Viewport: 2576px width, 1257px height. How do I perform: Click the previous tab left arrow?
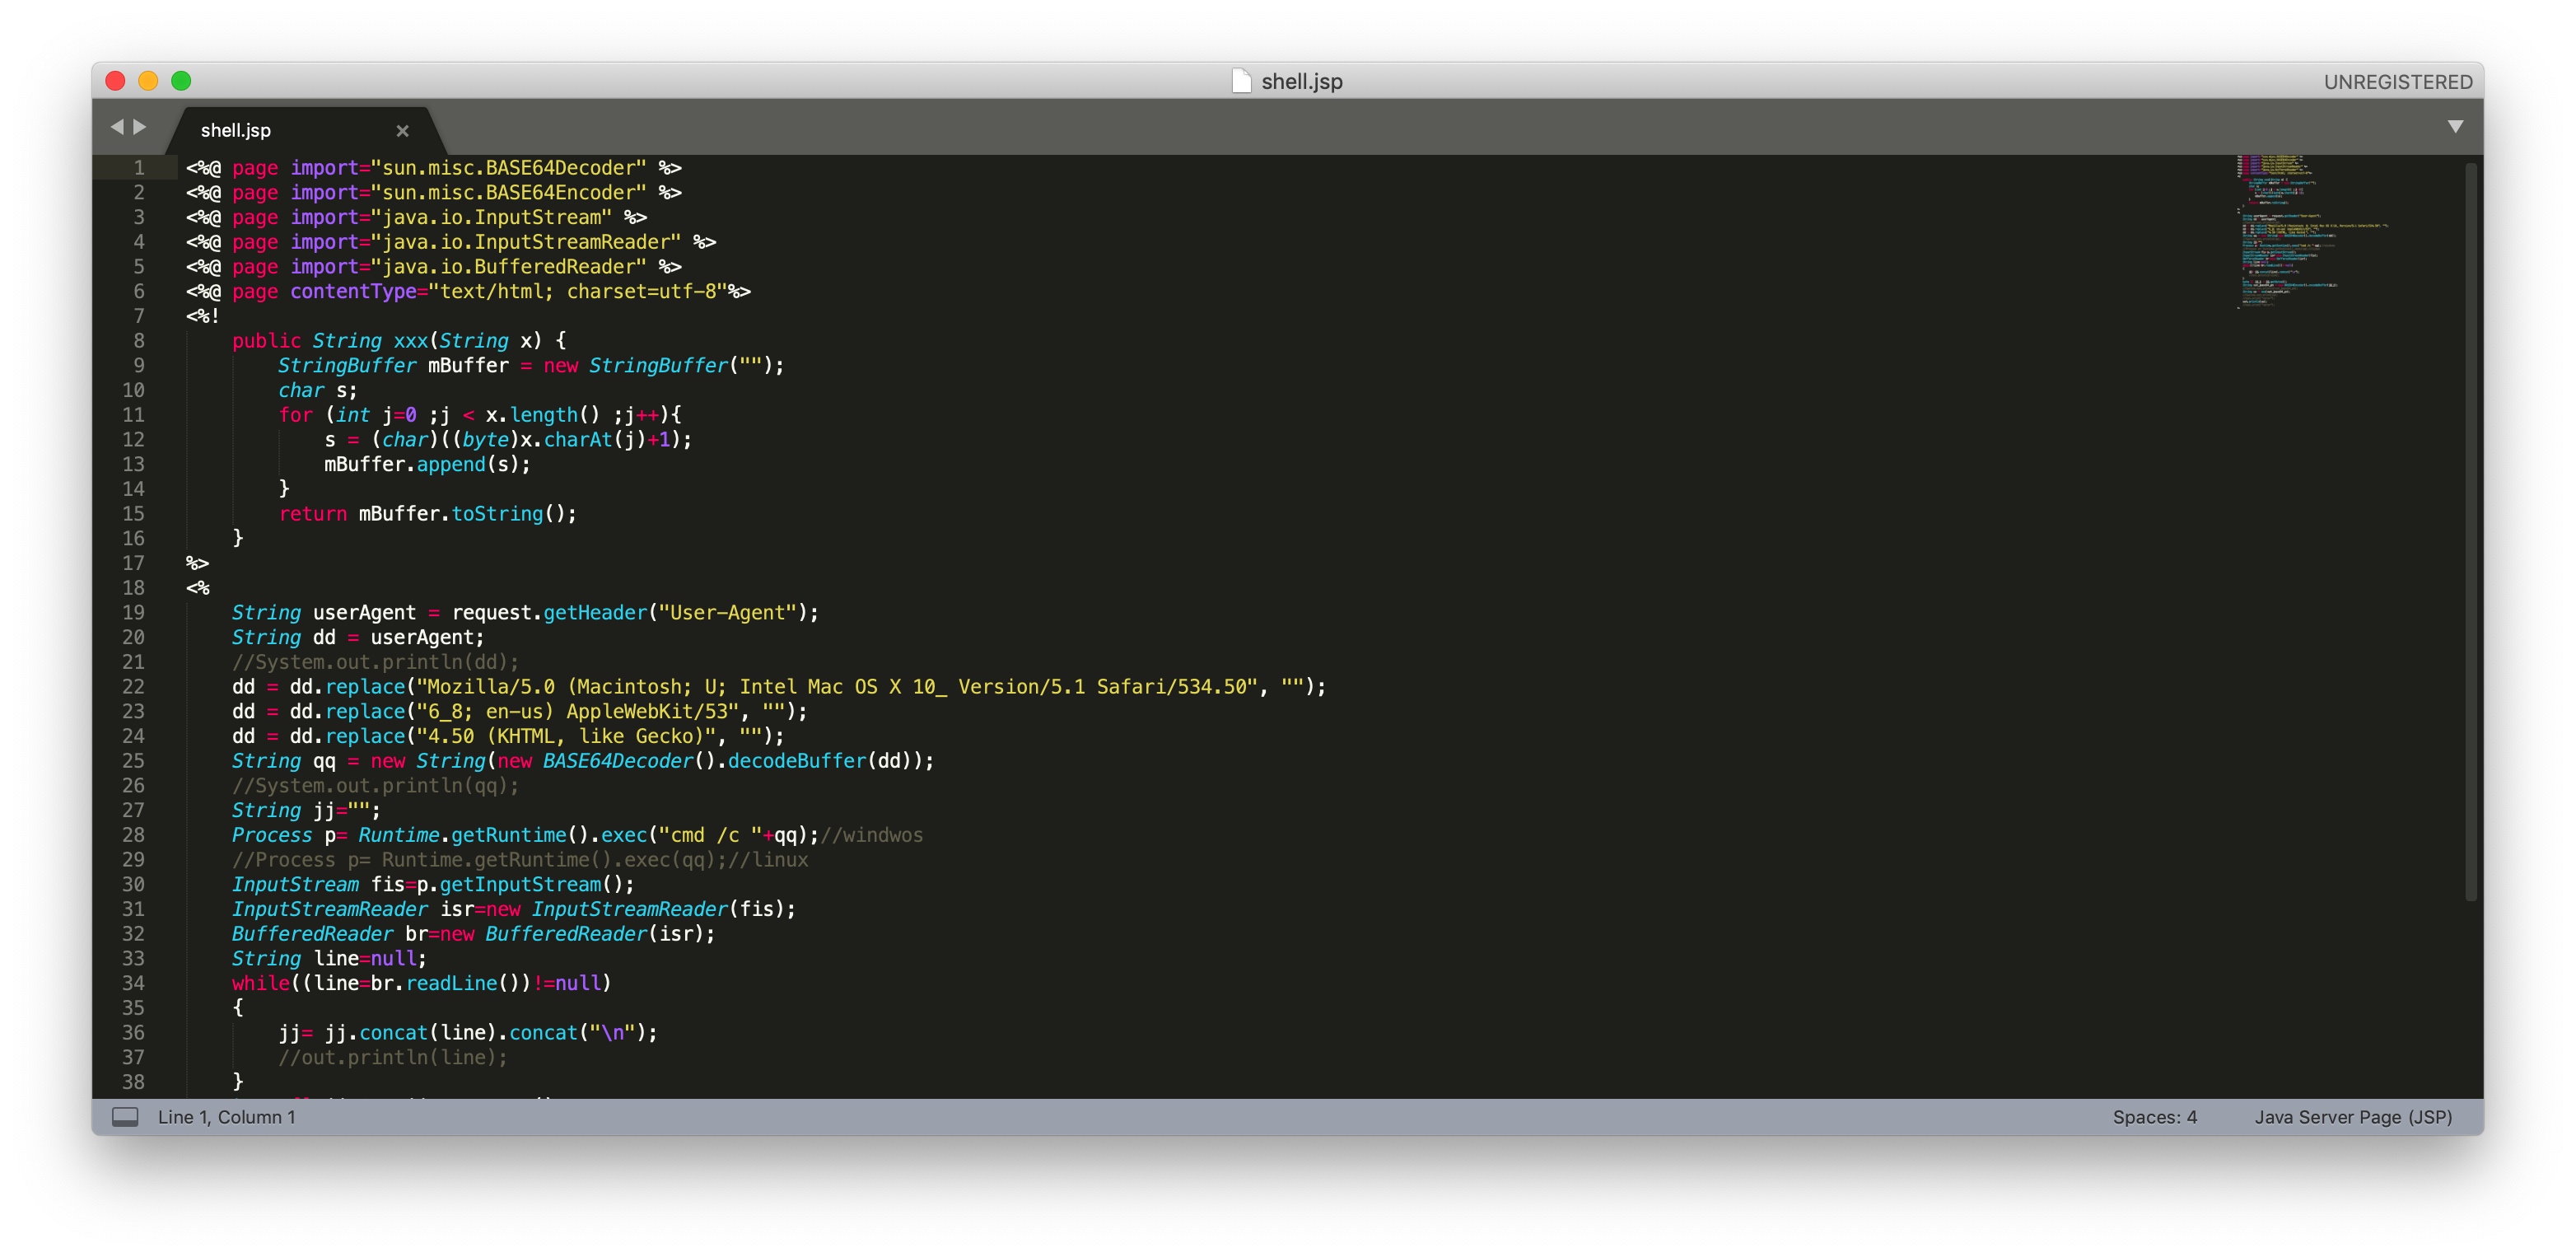click(x=116, y=127)
